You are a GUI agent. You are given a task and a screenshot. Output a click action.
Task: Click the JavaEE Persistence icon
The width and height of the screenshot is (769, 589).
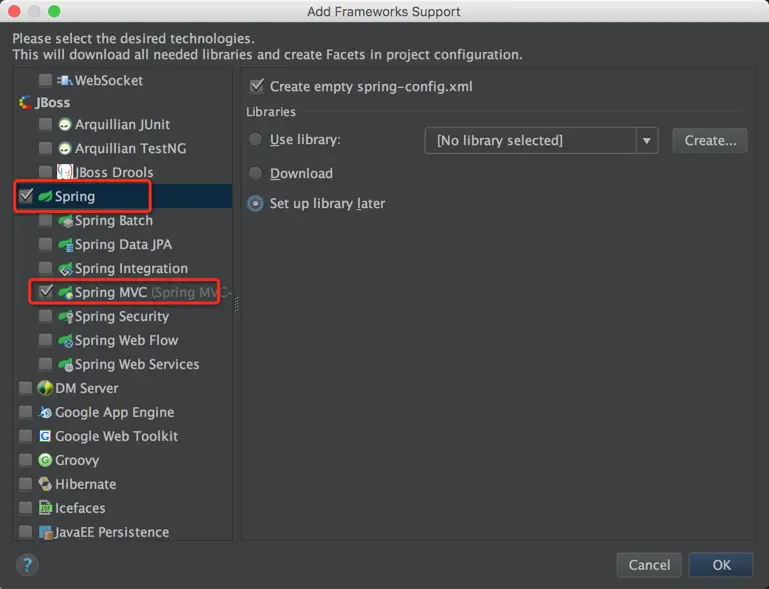point(46,532)
